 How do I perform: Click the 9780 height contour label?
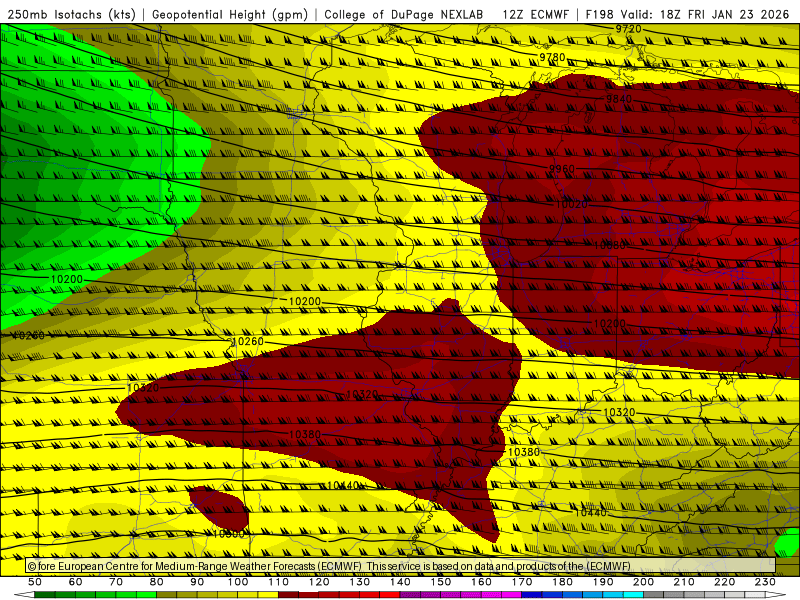point(552,57)
